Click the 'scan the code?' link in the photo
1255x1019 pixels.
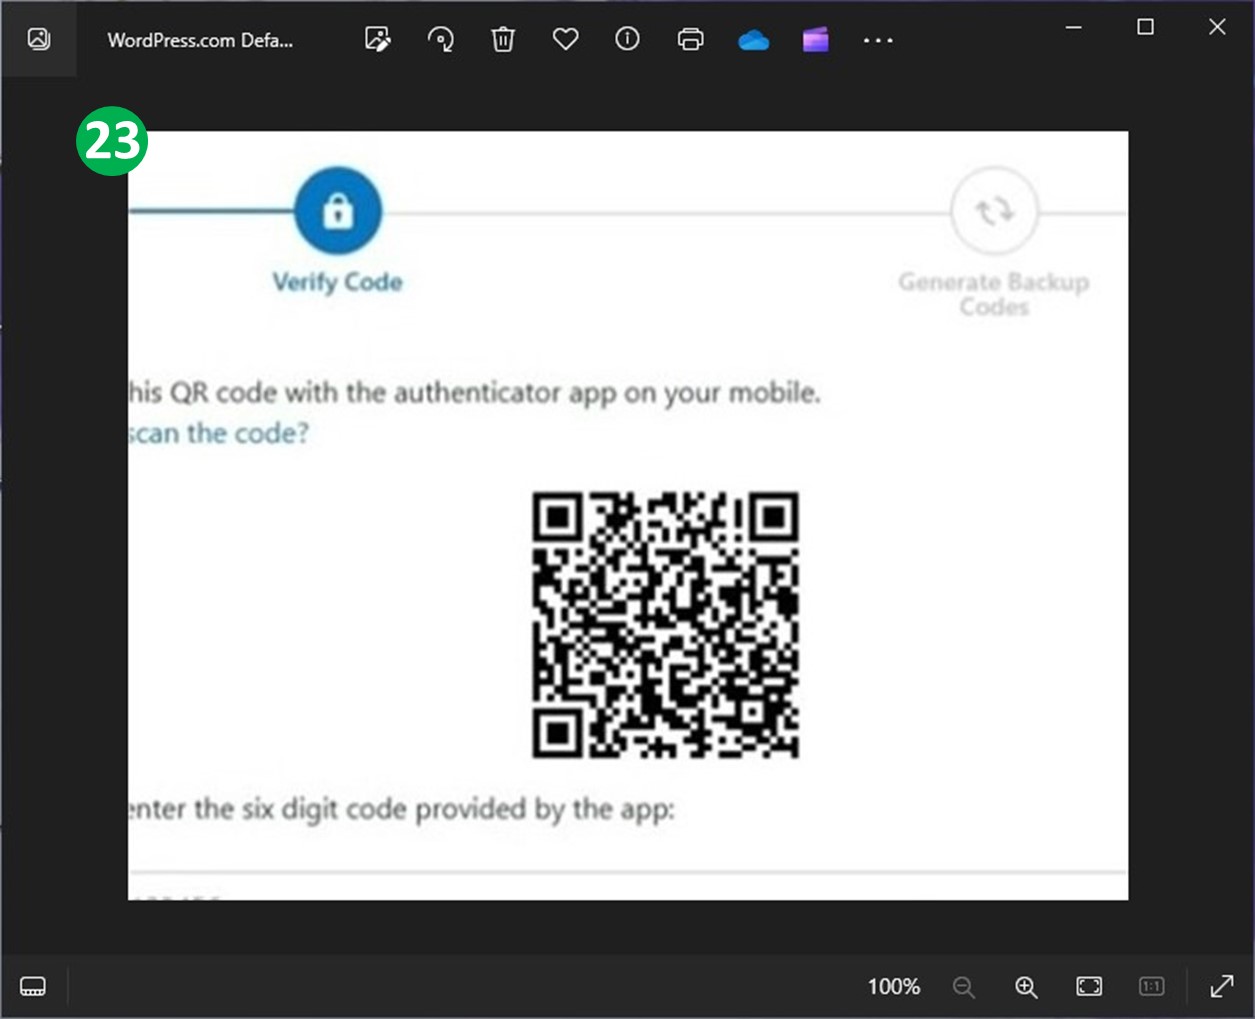[x=219, y=433]
